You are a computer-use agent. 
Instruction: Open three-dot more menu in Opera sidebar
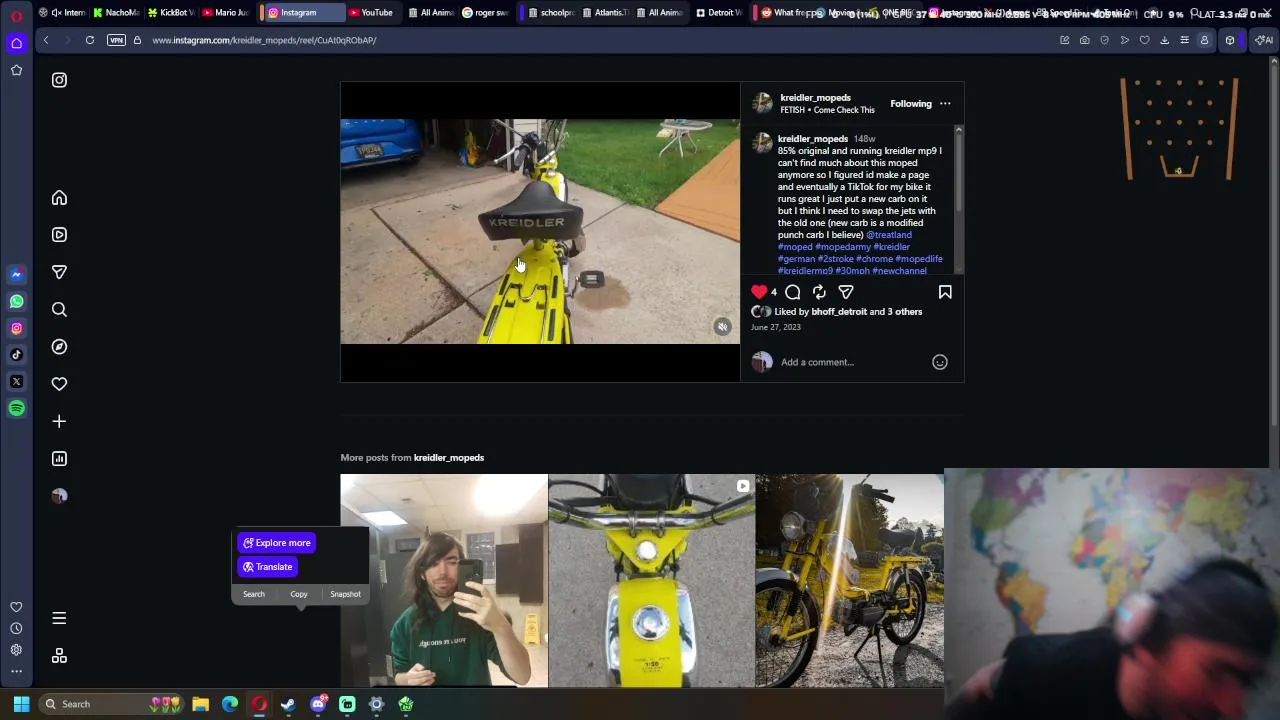[x=16, y=671]
